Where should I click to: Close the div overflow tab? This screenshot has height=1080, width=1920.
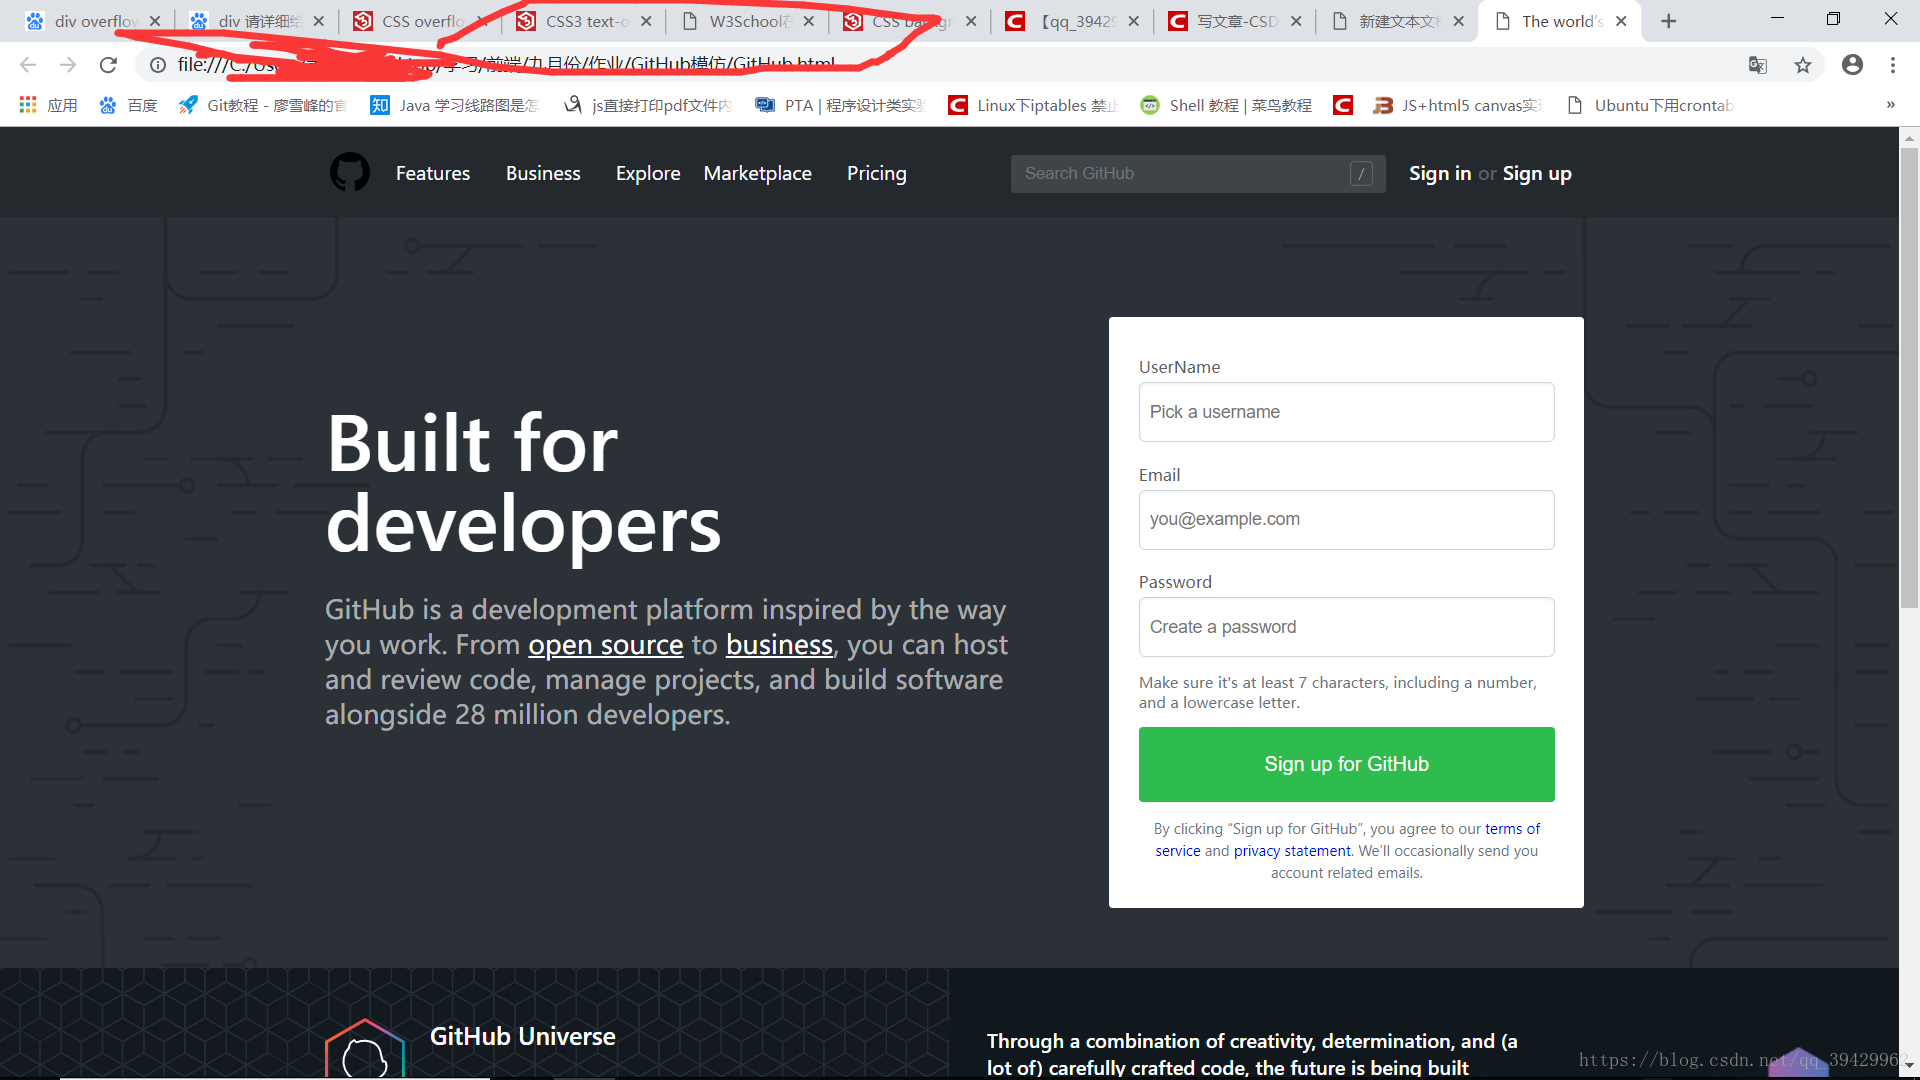point(155,21)
